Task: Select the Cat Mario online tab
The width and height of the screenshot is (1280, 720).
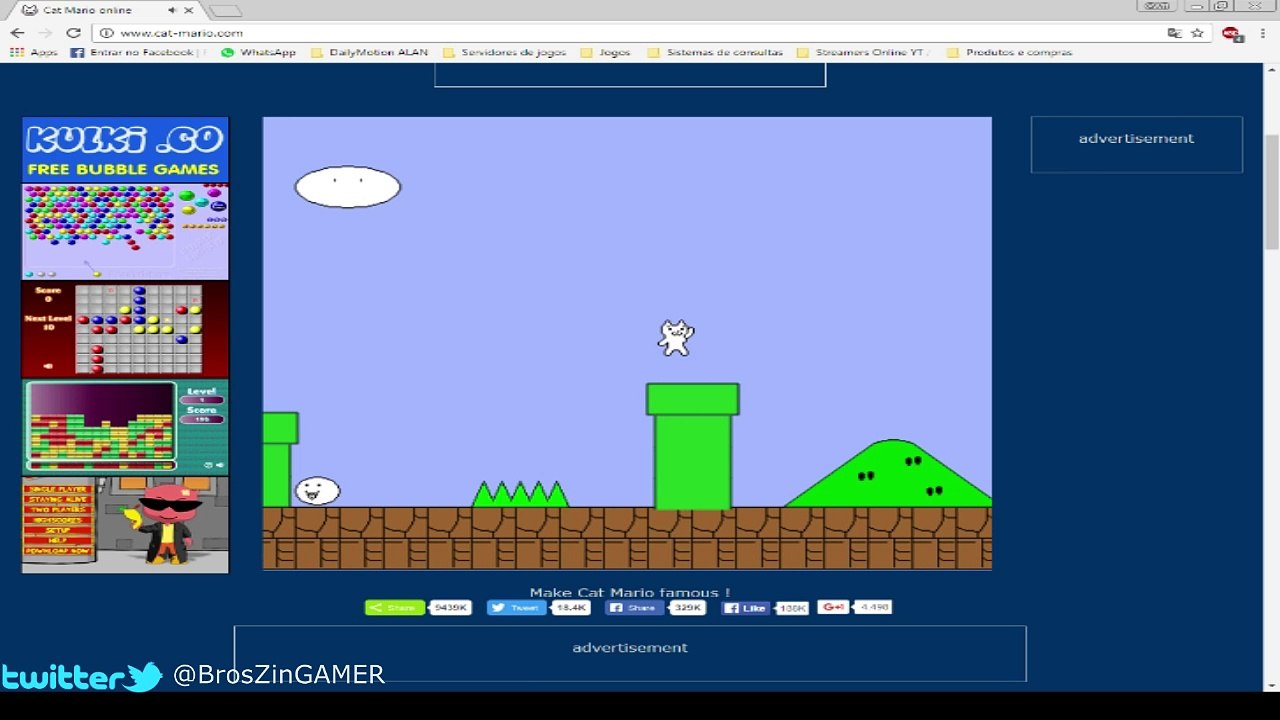Action: (x=107, y=10)
